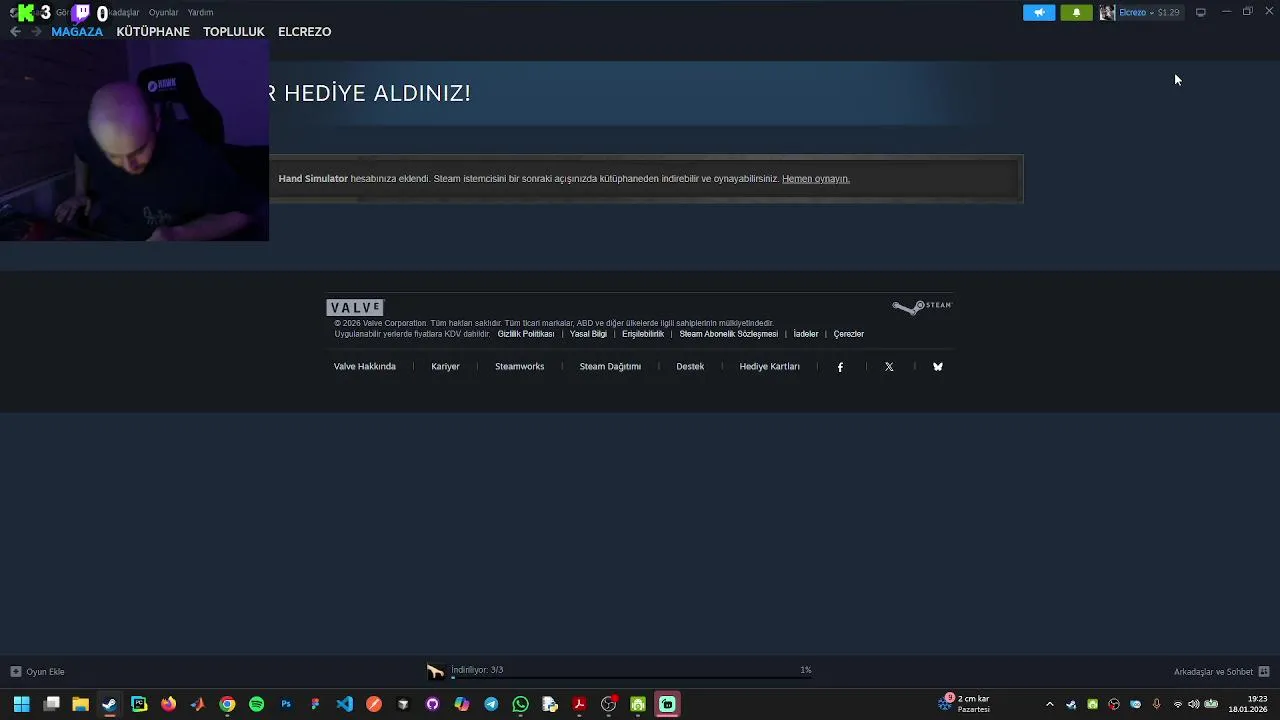The image size is (1280, 720).
Task: Go forward with the right navigation arrow
Action: coord(36,32)
